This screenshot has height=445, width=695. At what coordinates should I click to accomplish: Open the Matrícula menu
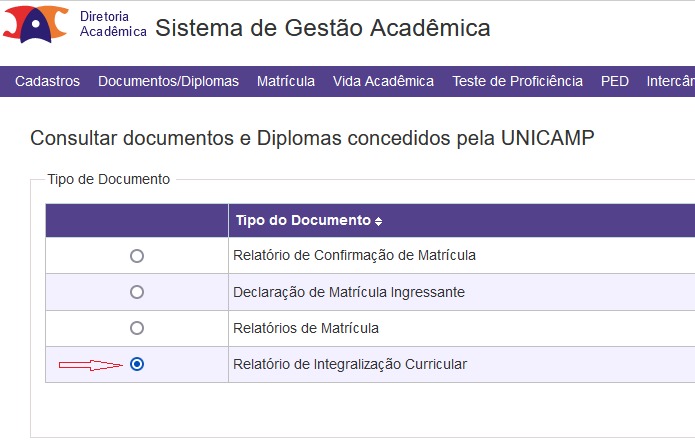click(x=286, y=81)
